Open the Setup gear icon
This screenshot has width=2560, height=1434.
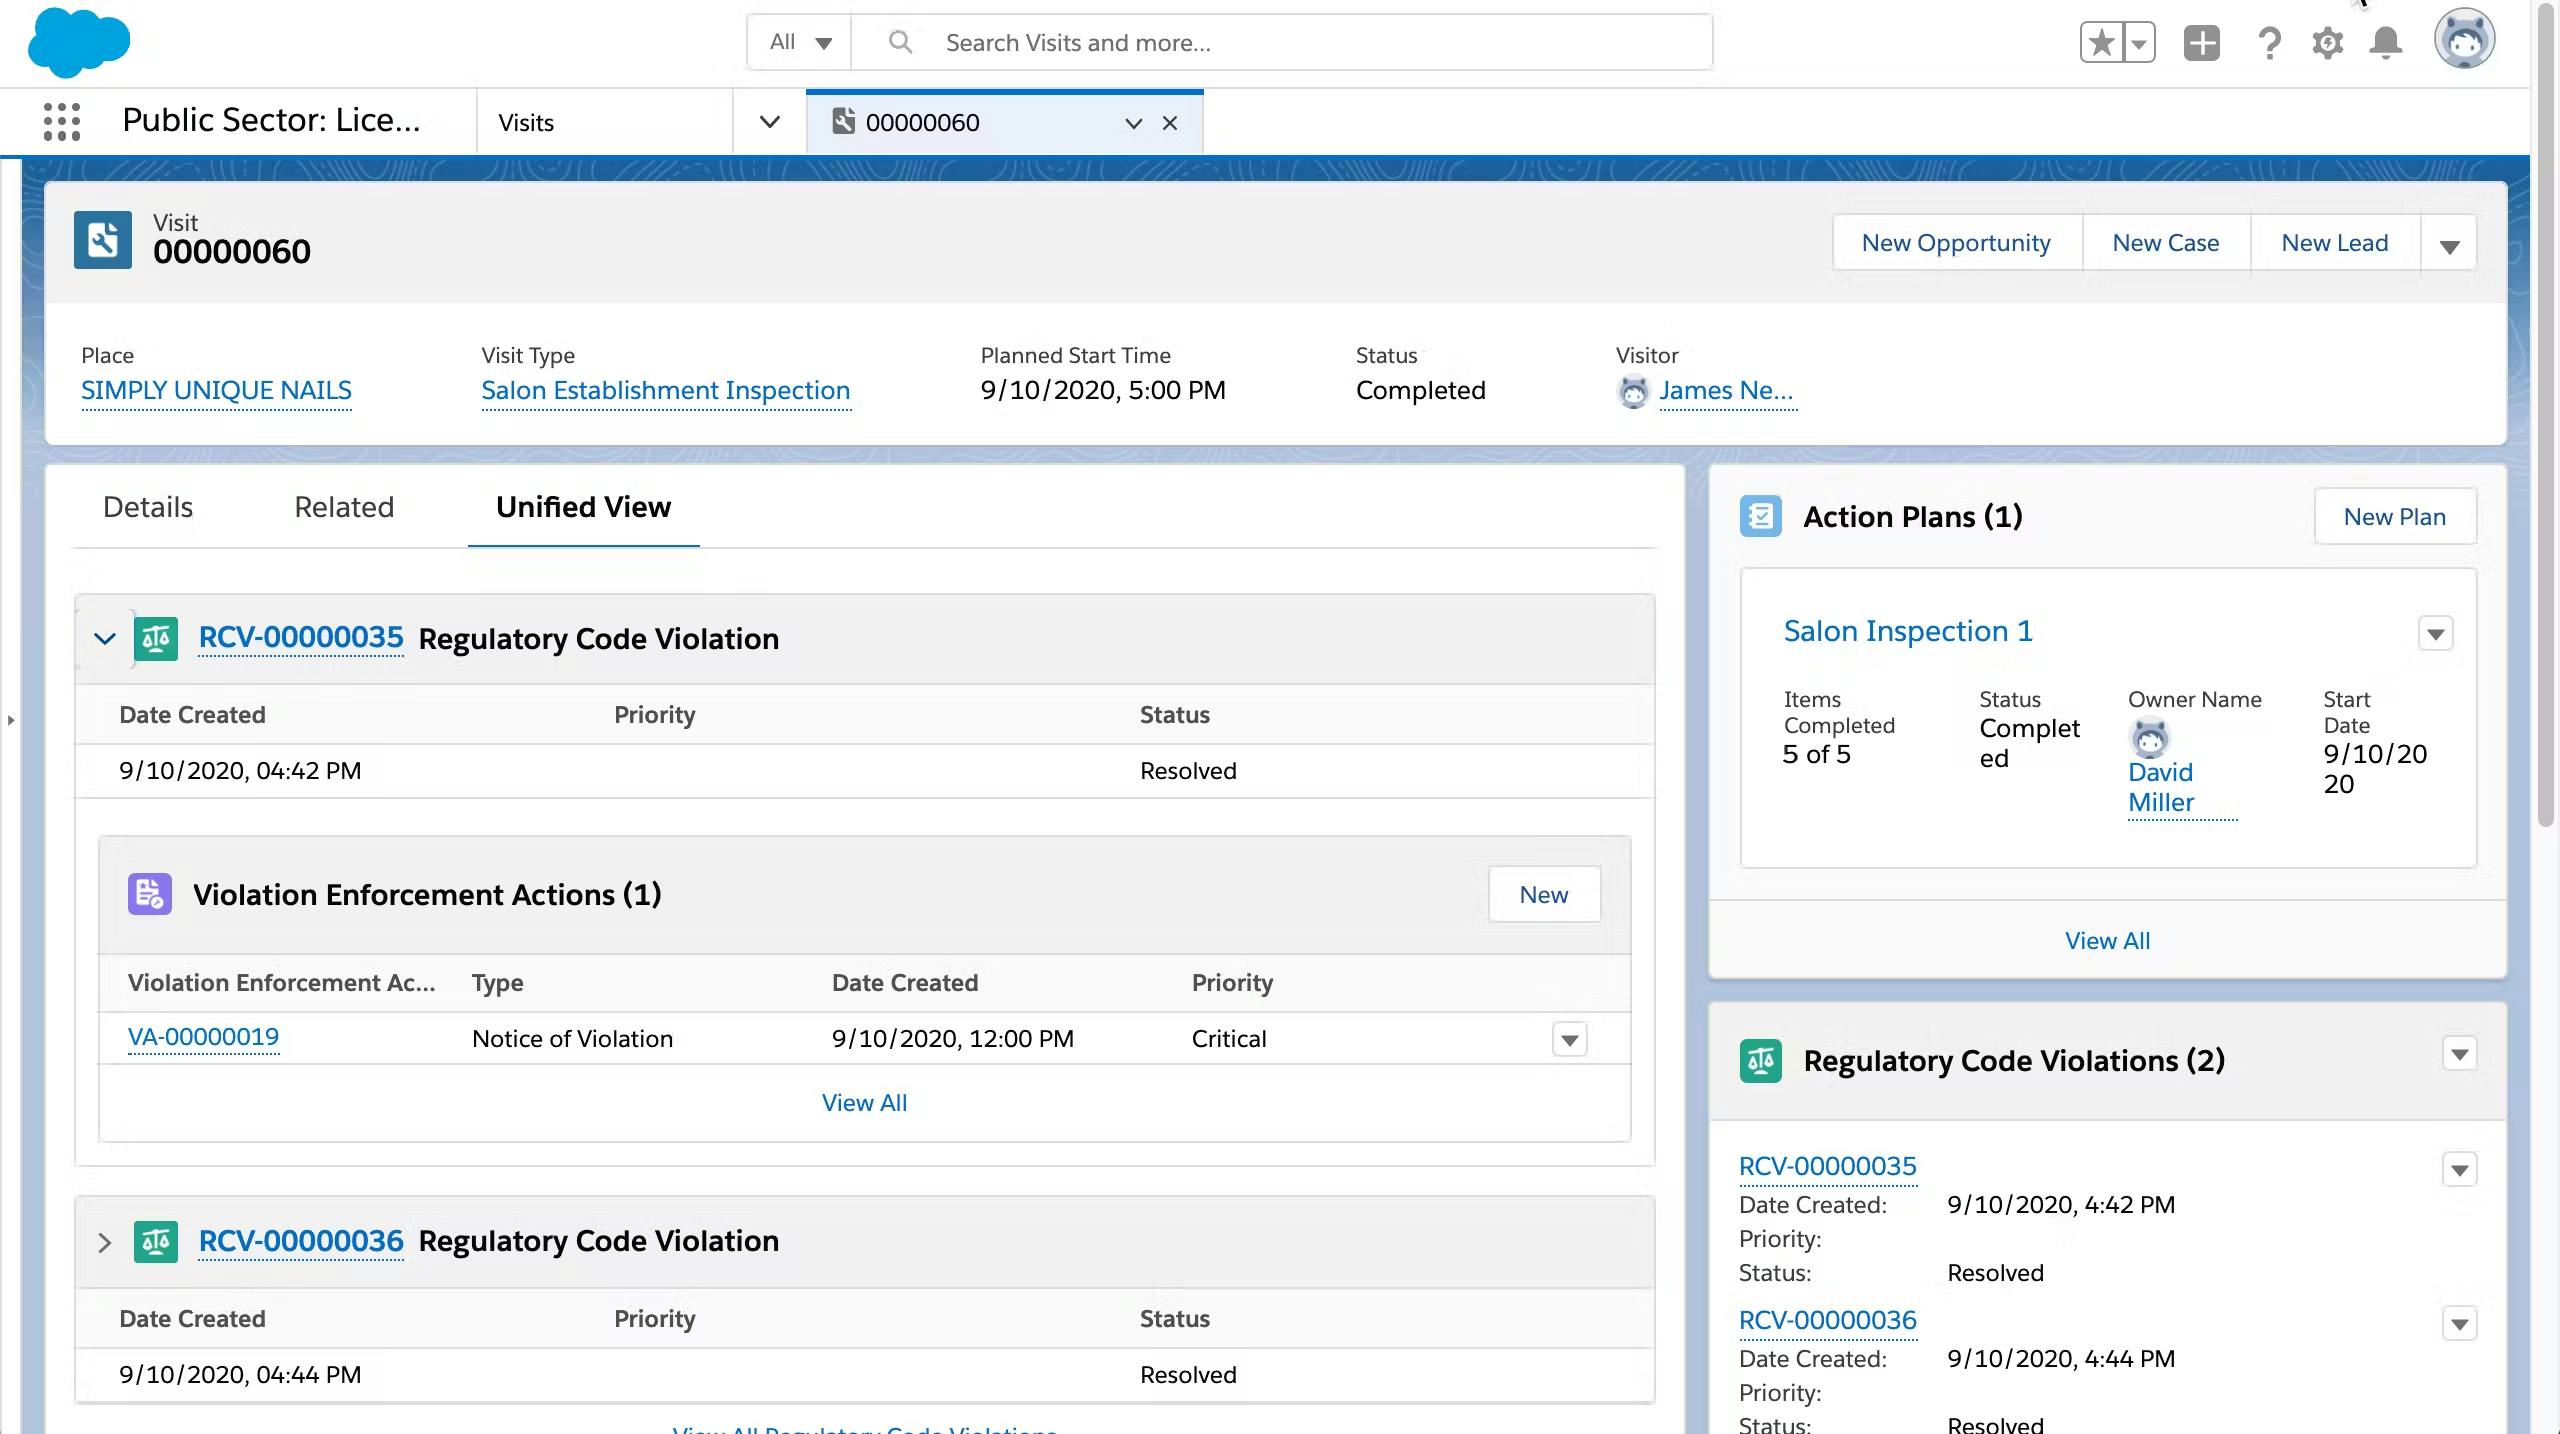(2327, 43)
